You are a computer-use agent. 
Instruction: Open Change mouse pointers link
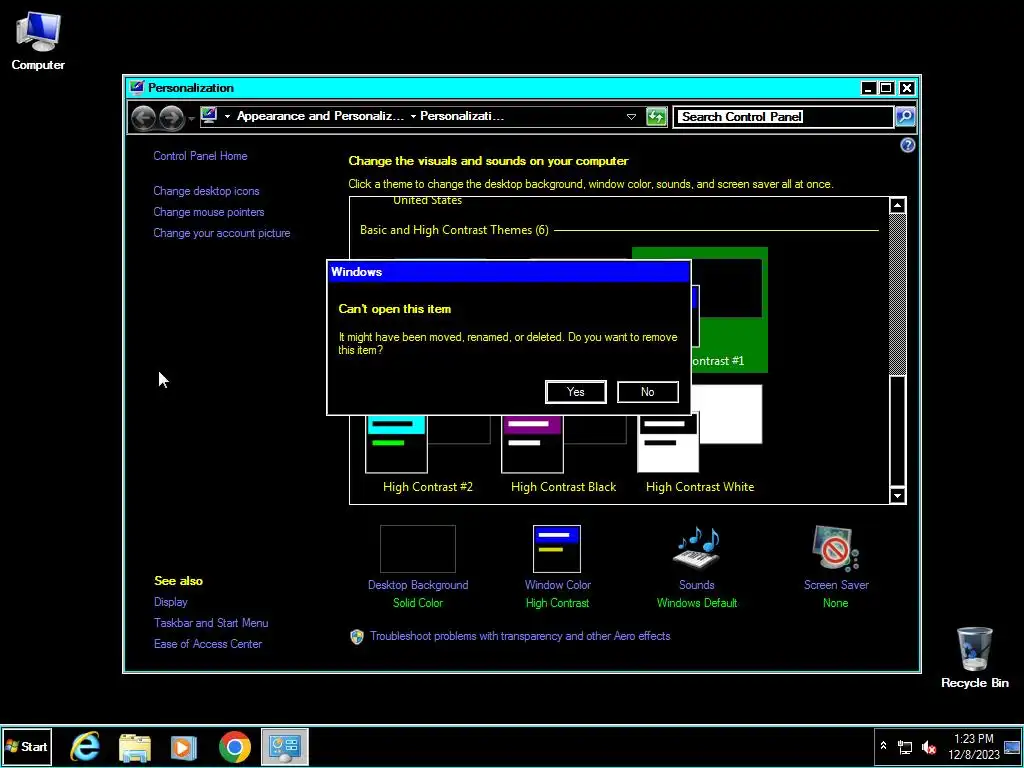(209, 212)
